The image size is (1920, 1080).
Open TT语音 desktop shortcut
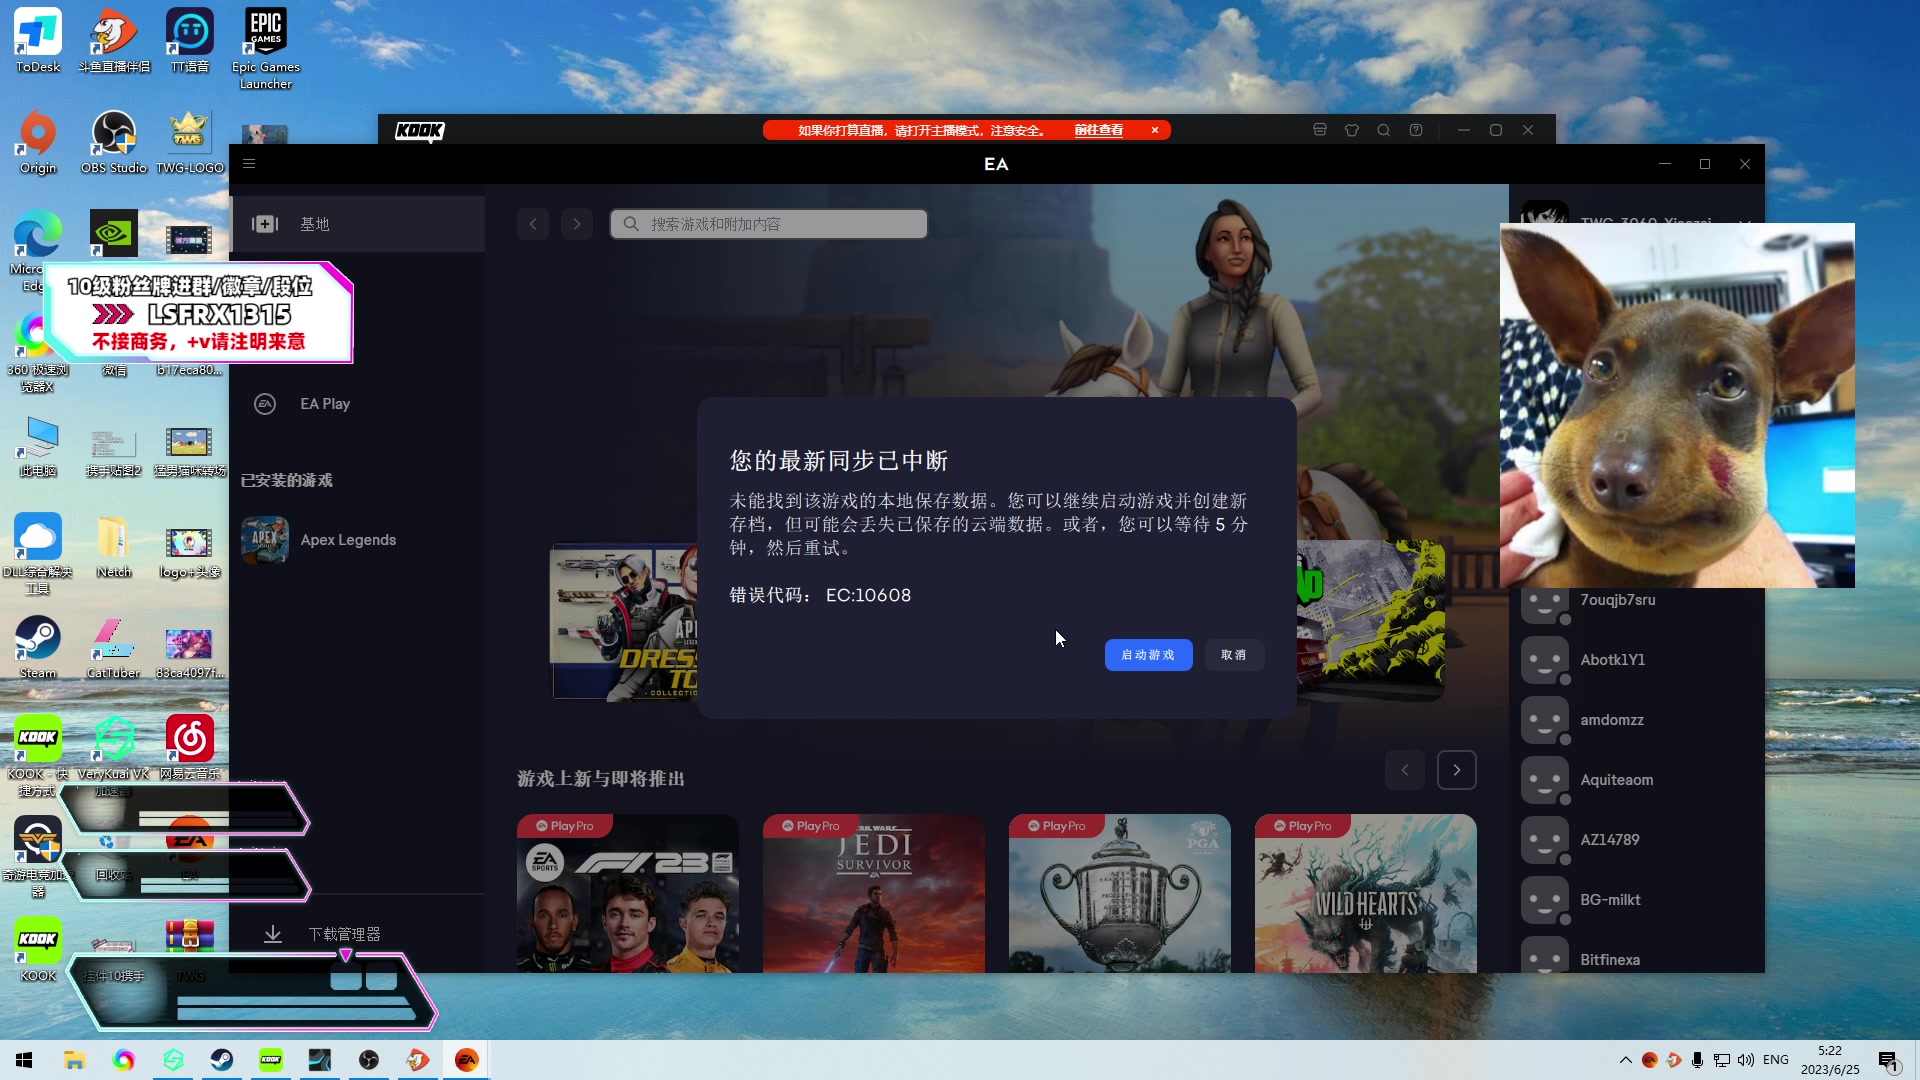(190, 41)
